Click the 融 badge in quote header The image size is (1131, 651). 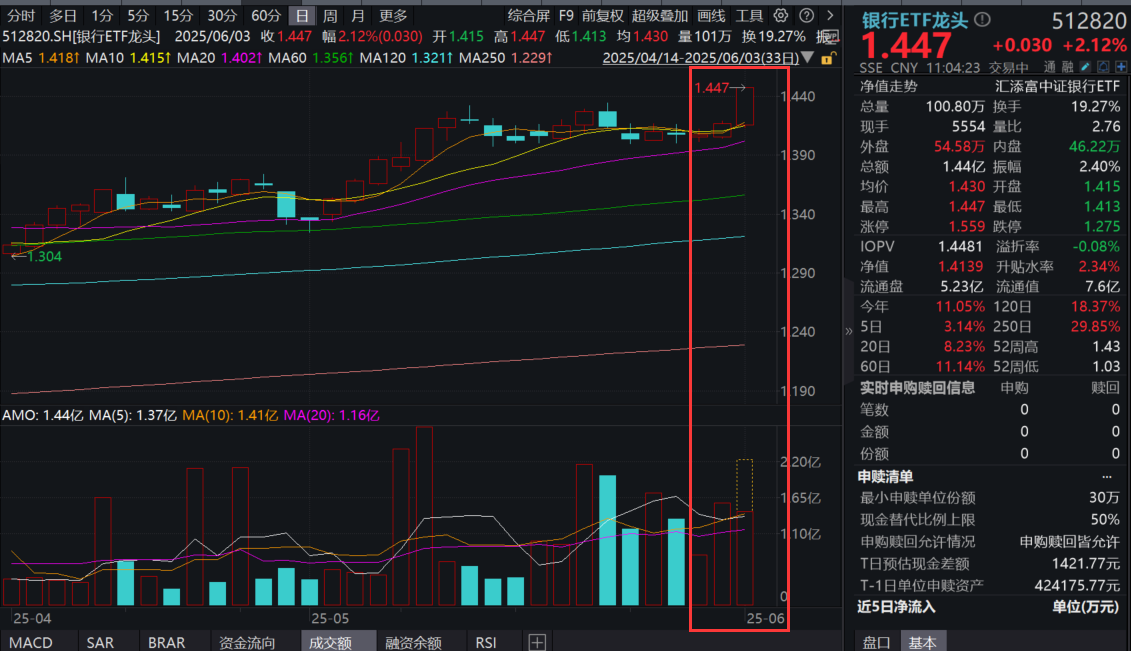point(1068,67)
